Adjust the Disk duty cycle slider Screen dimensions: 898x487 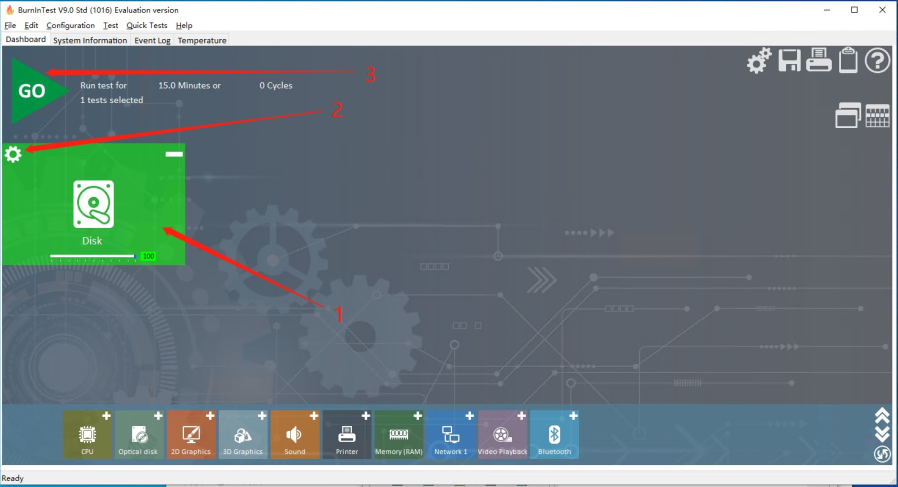92,256
